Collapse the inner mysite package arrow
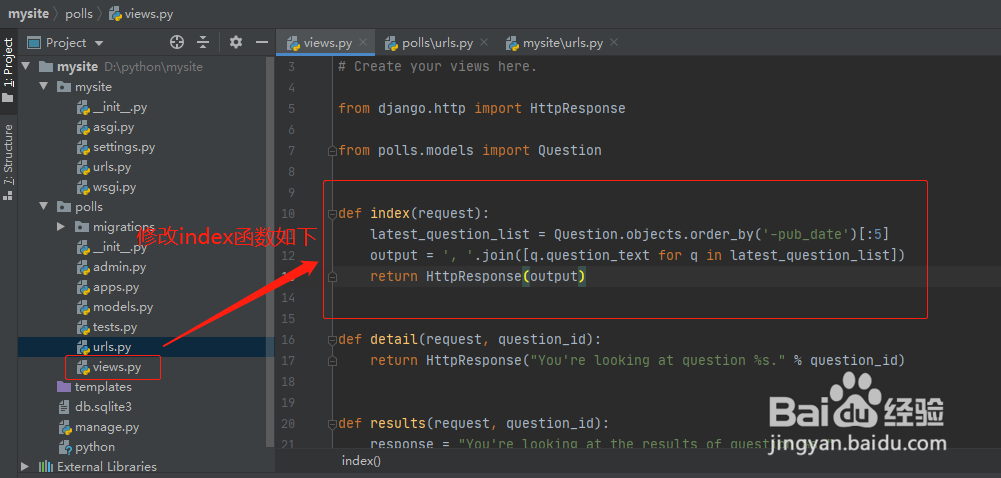This screenshot has width=1001, height=478. 43,87
